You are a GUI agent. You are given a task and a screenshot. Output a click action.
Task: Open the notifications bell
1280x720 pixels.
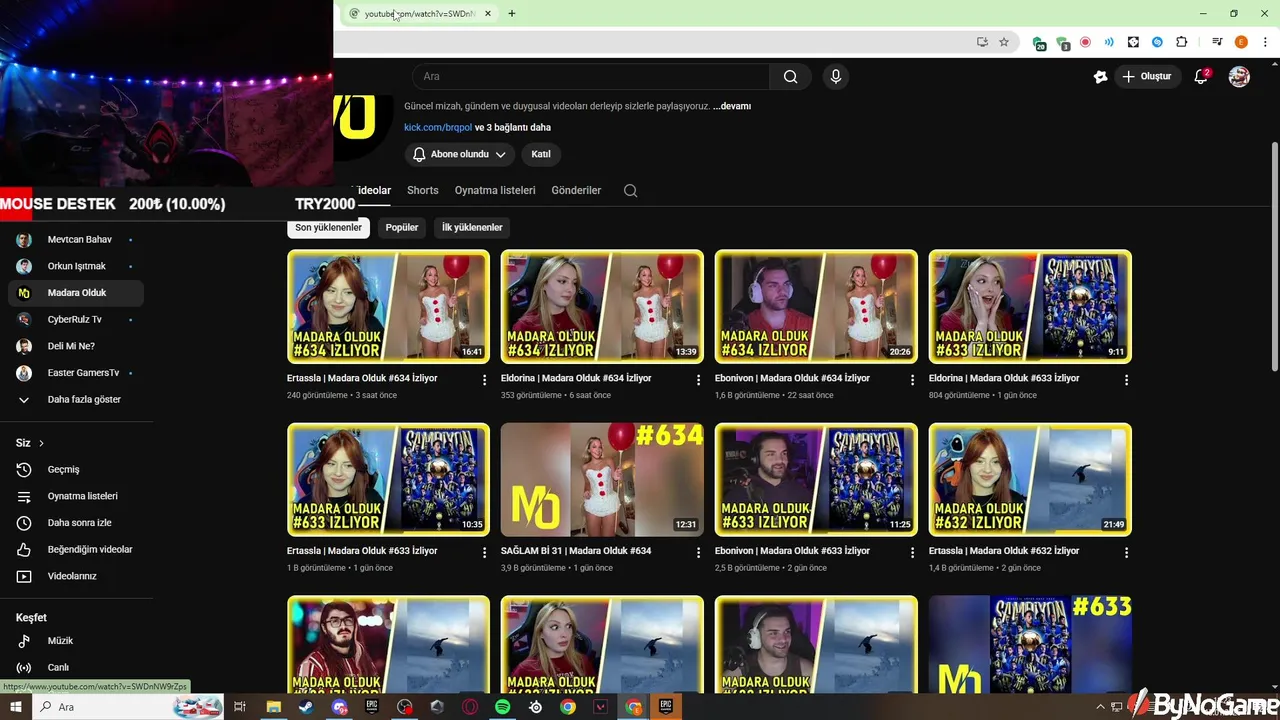click(1201, 77)
